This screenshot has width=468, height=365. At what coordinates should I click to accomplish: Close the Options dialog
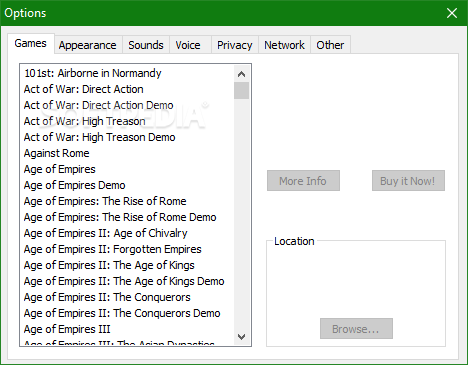click(452, 13)
